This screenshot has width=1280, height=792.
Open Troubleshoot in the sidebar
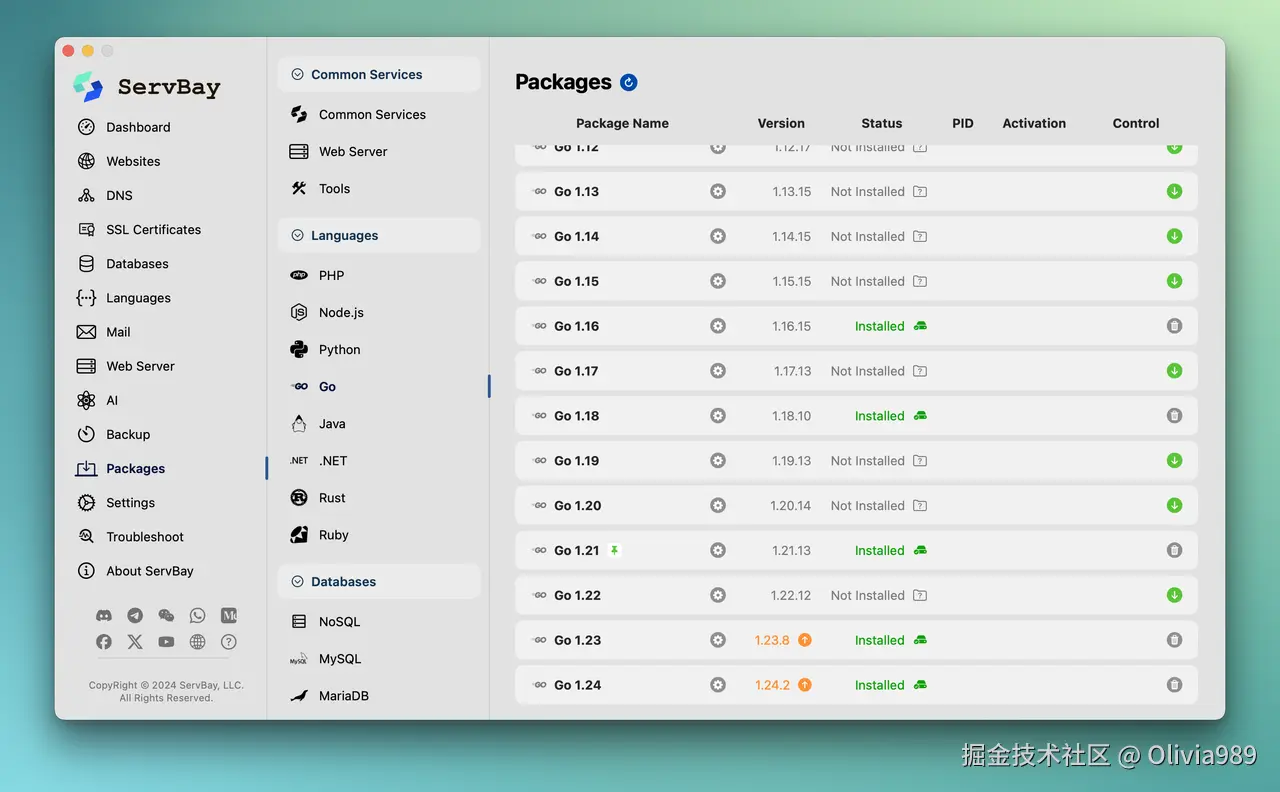[x=145, y=537]
